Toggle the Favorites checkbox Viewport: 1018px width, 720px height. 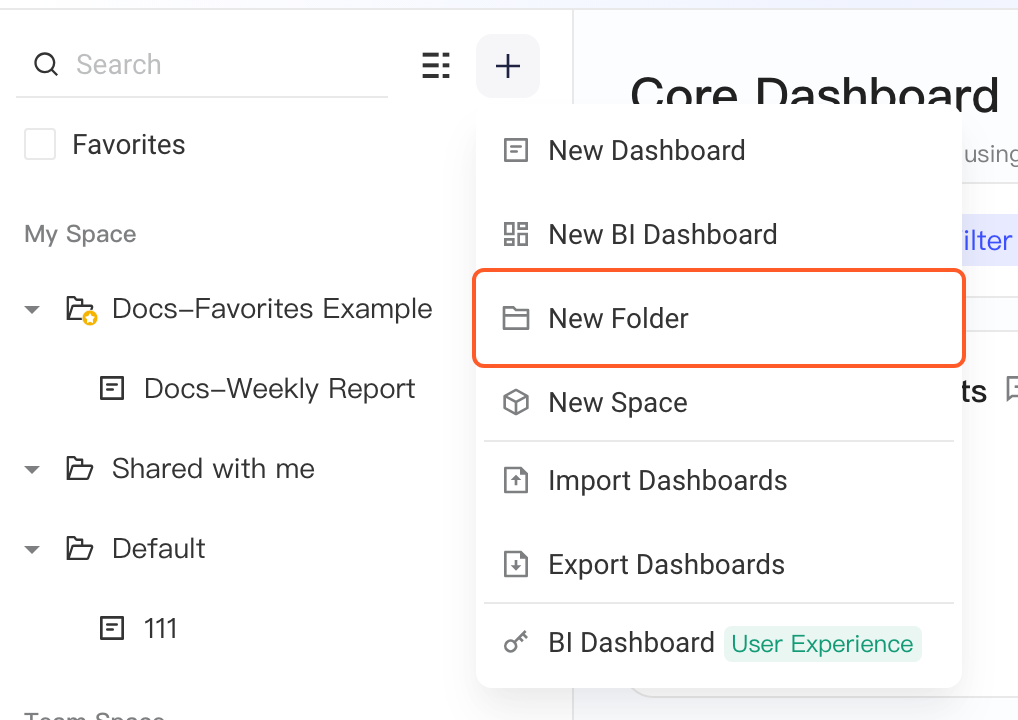[x=40, y=143]
